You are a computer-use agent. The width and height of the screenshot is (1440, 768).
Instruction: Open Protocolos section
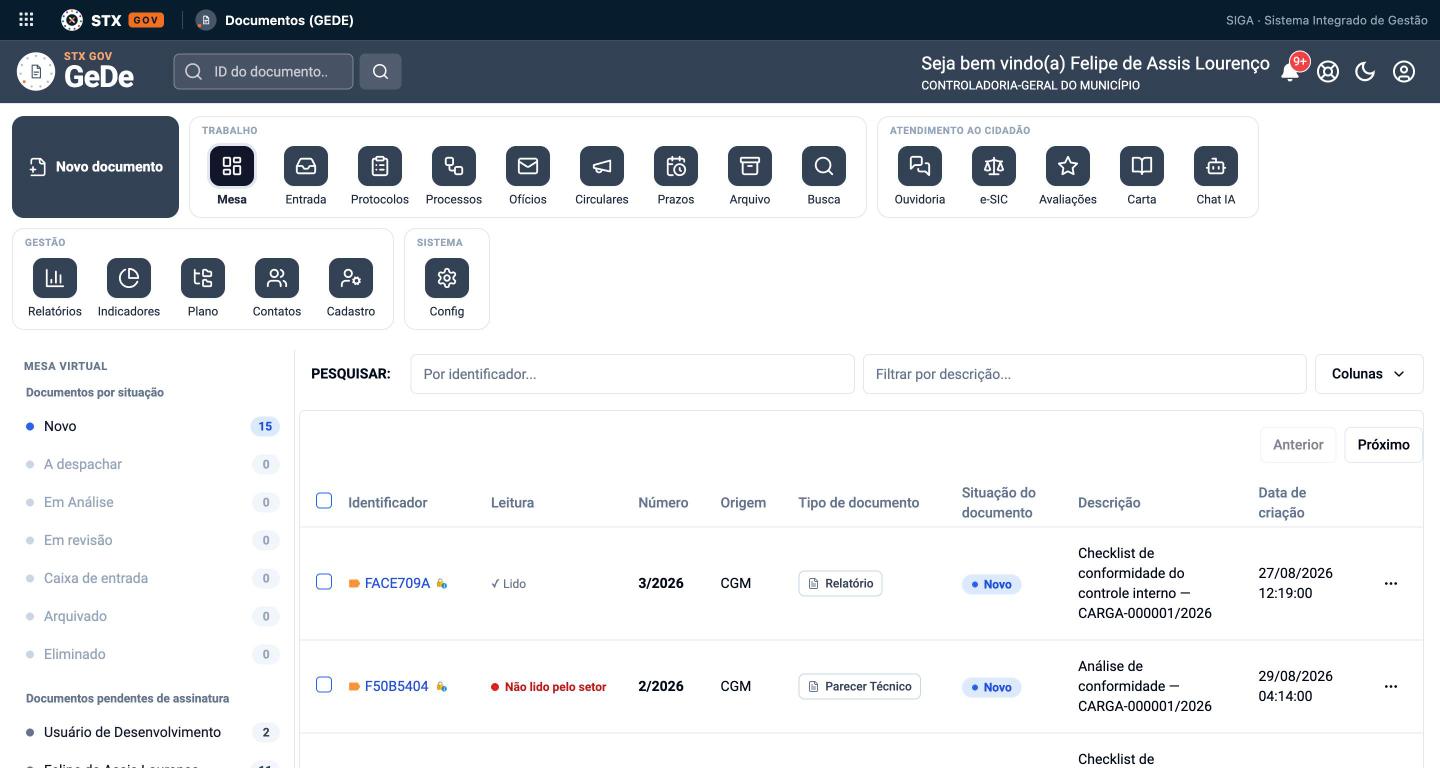(x=380, y=166)
